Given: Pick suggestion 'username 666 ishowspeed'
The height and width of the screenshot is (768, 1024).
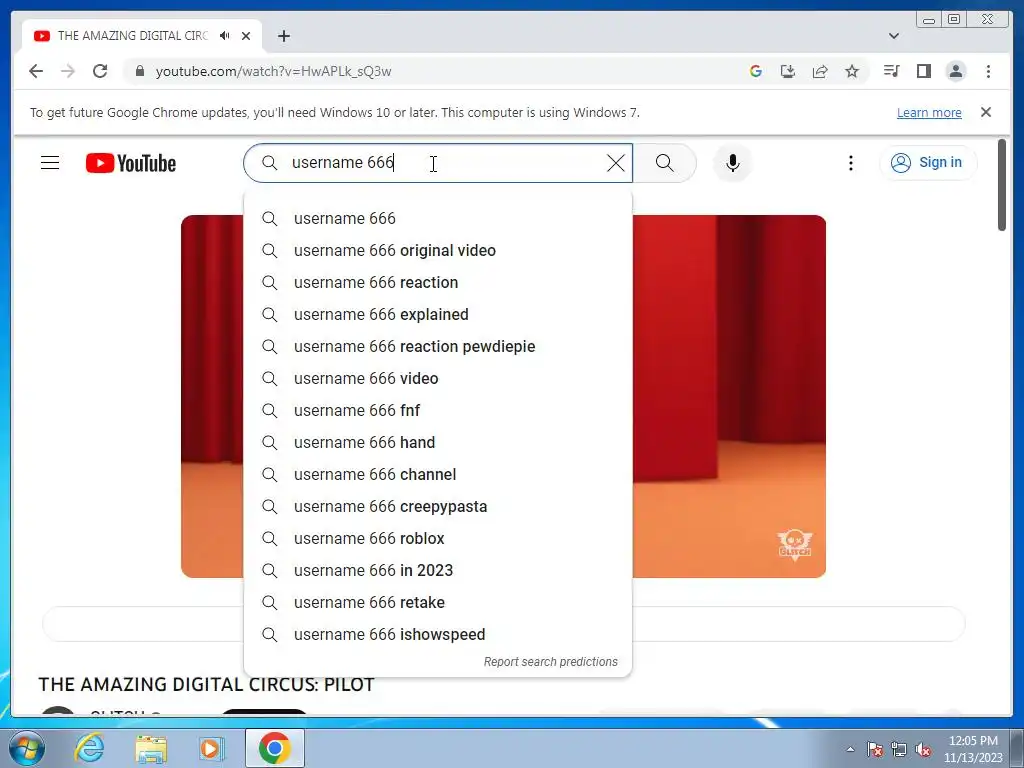Looking at the screenshot, I should point(438,634).
